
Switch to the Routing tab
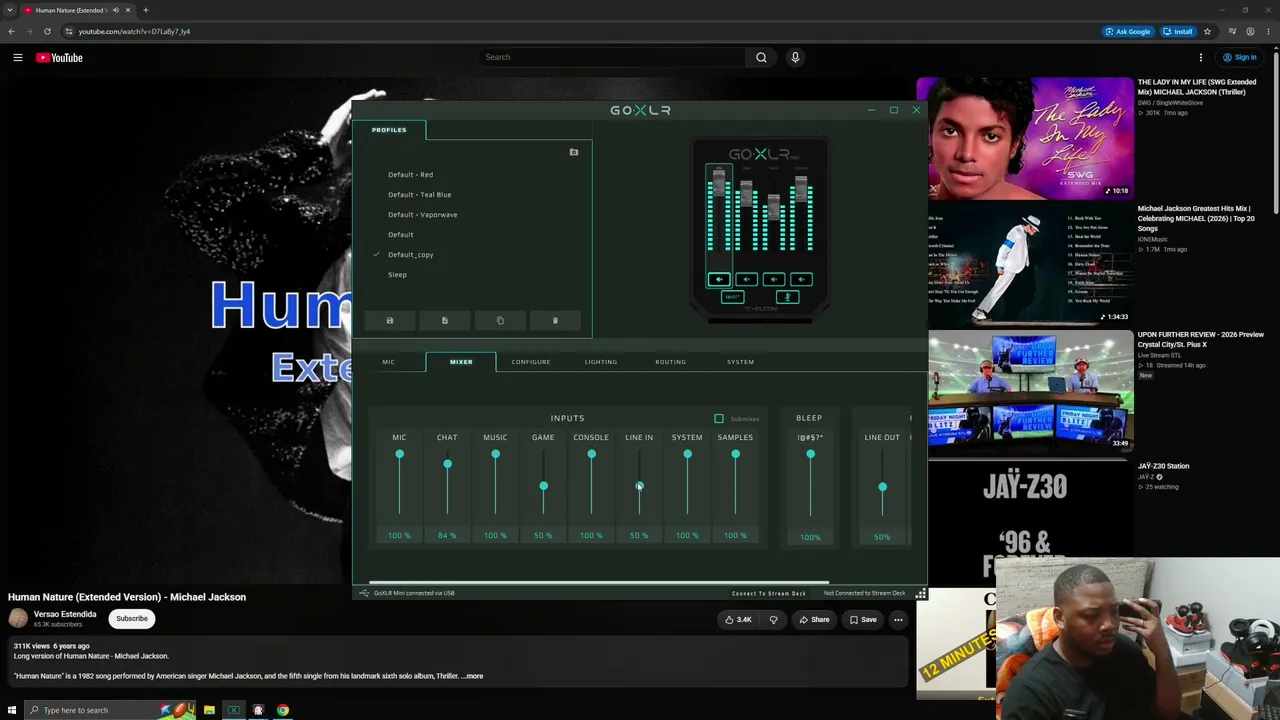(670, 362)
